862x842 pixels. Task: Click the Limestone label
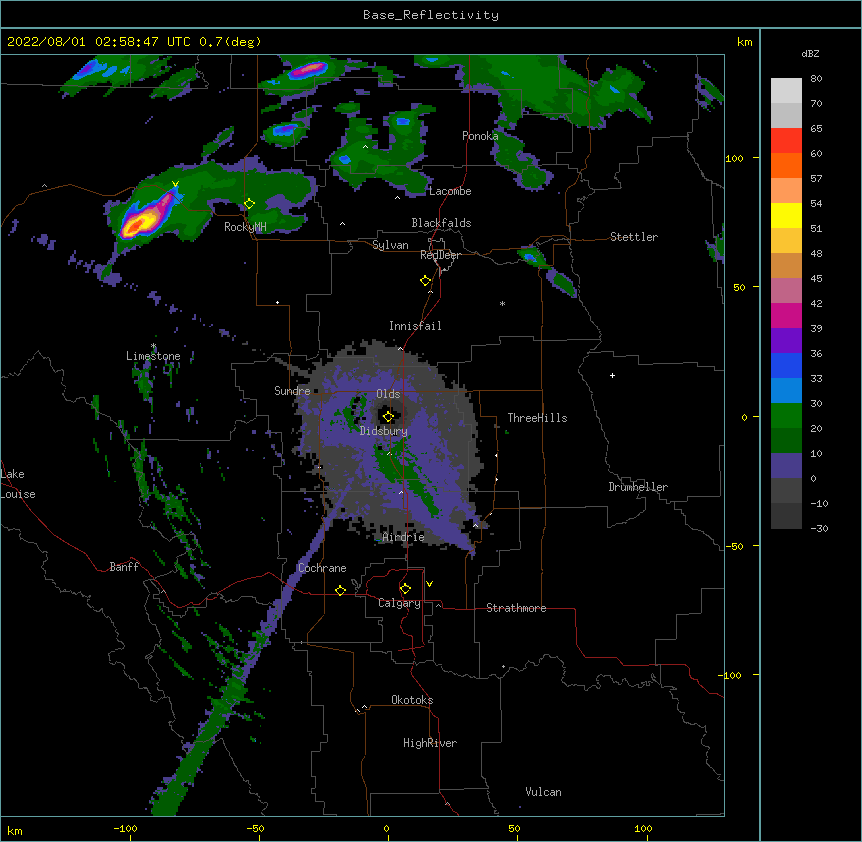tap(153, 356)
